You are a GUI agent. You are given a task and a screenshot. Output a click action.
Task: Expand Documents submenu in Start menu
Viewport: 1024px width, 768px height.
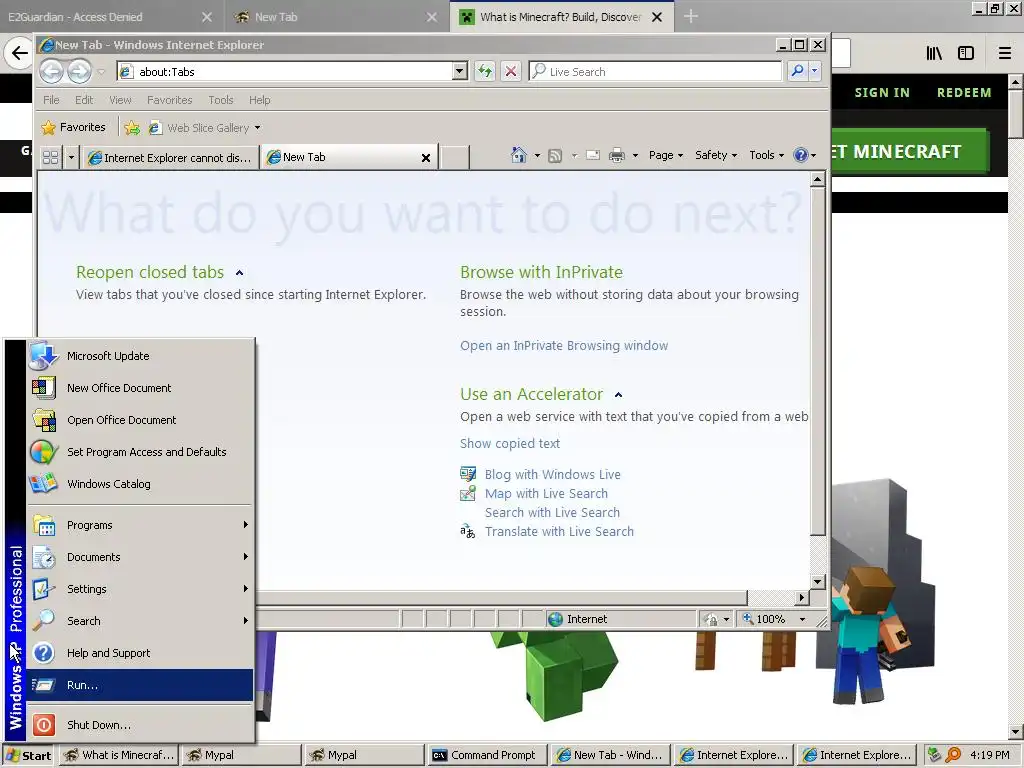point(140,557)
